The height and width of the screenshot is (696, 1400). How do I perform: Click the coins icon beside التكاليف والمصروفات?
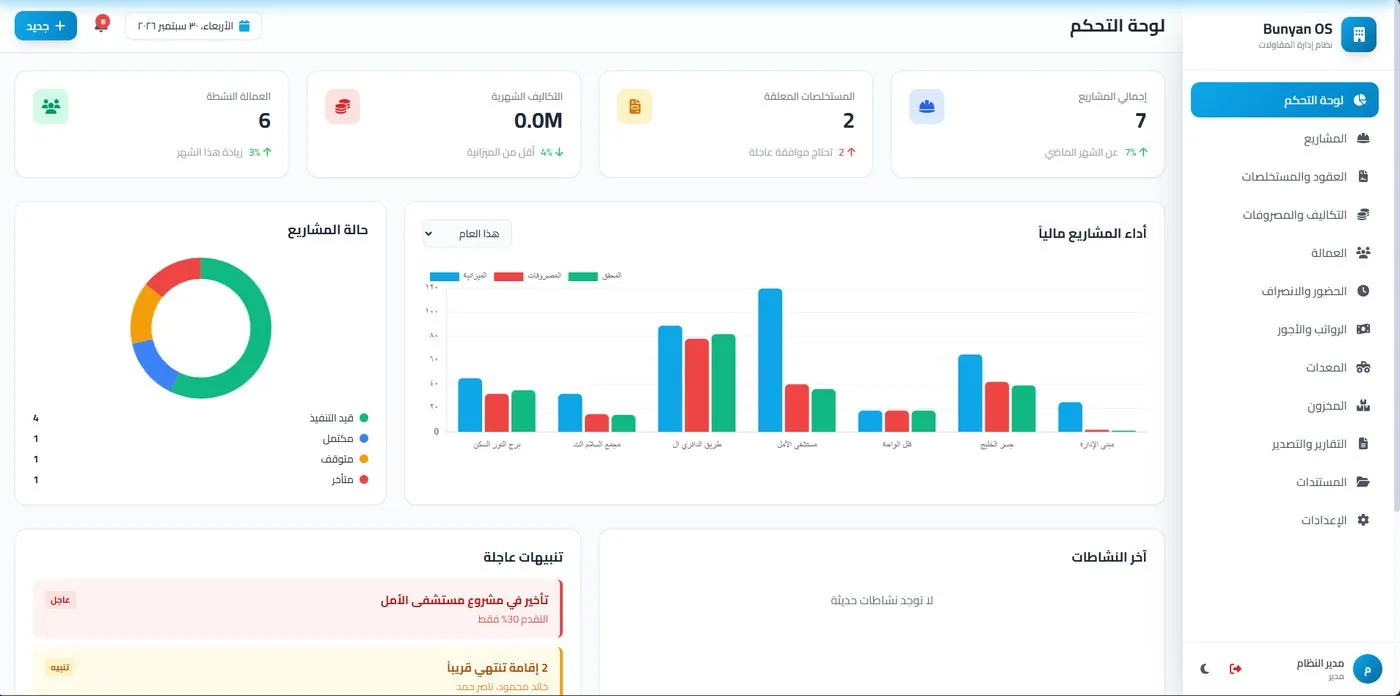1362,215
